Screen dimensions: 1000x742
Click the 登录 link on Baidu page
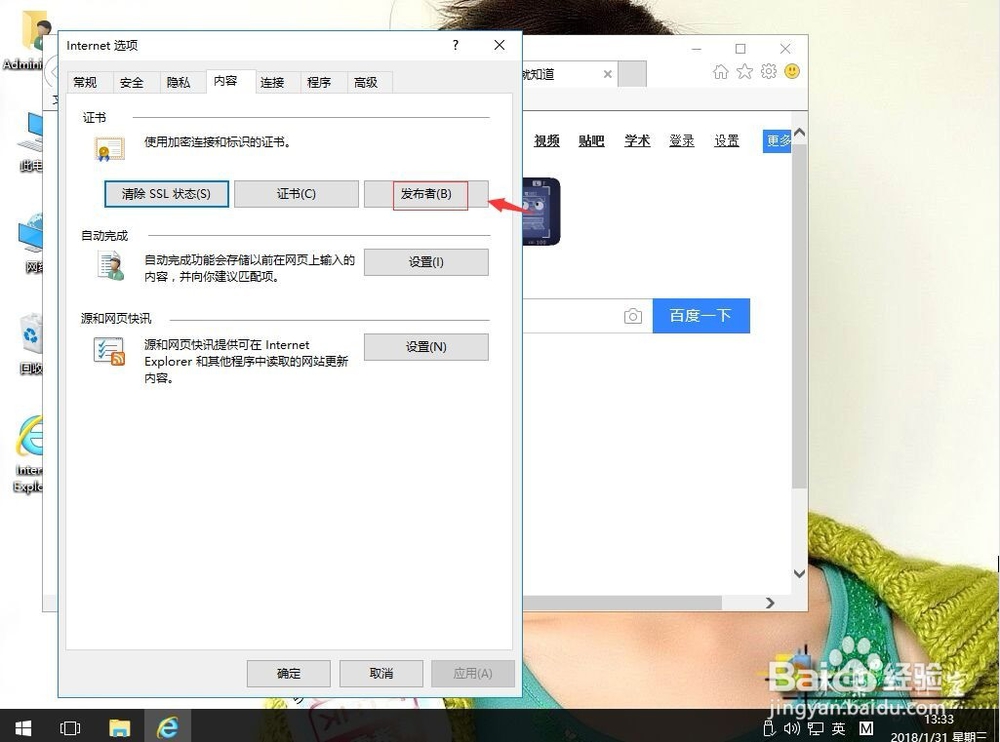click(682, 141)
